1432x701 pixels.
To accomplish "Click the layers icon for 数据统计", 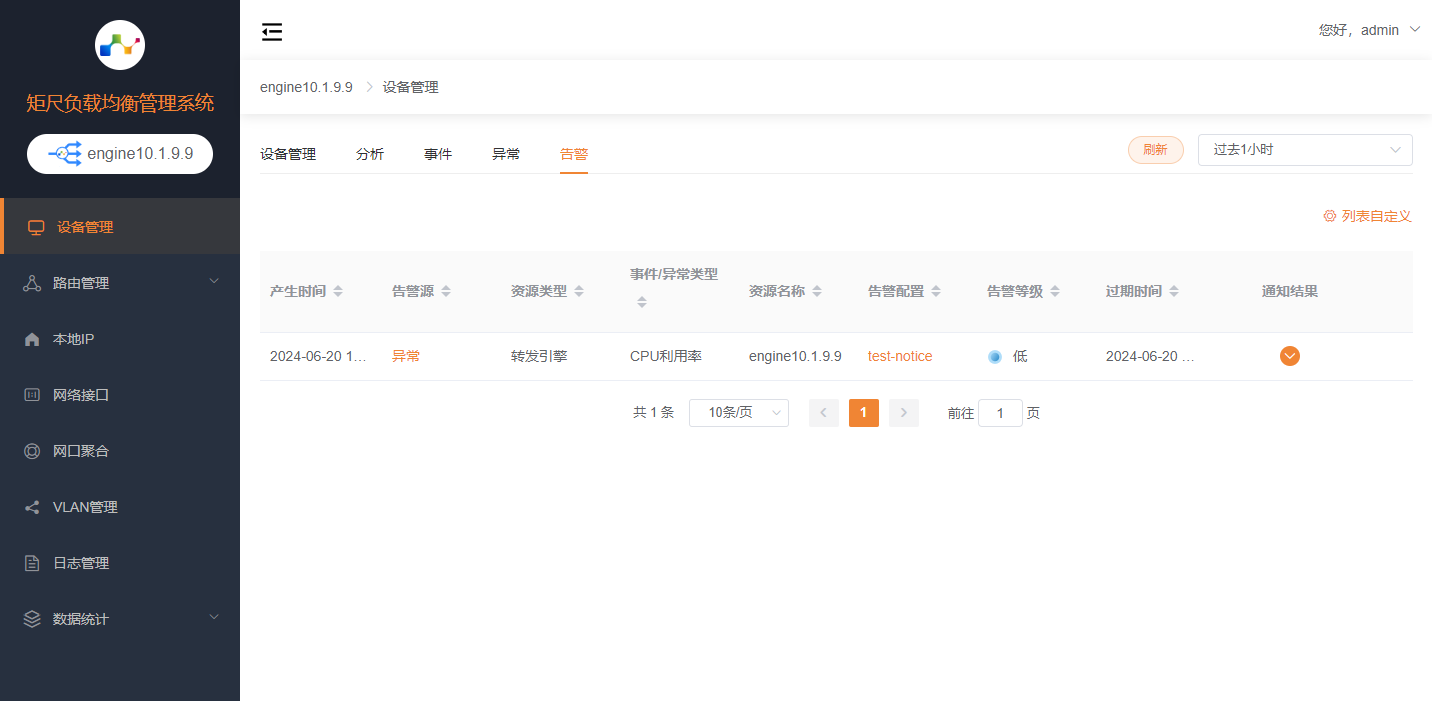I will 32,619.
